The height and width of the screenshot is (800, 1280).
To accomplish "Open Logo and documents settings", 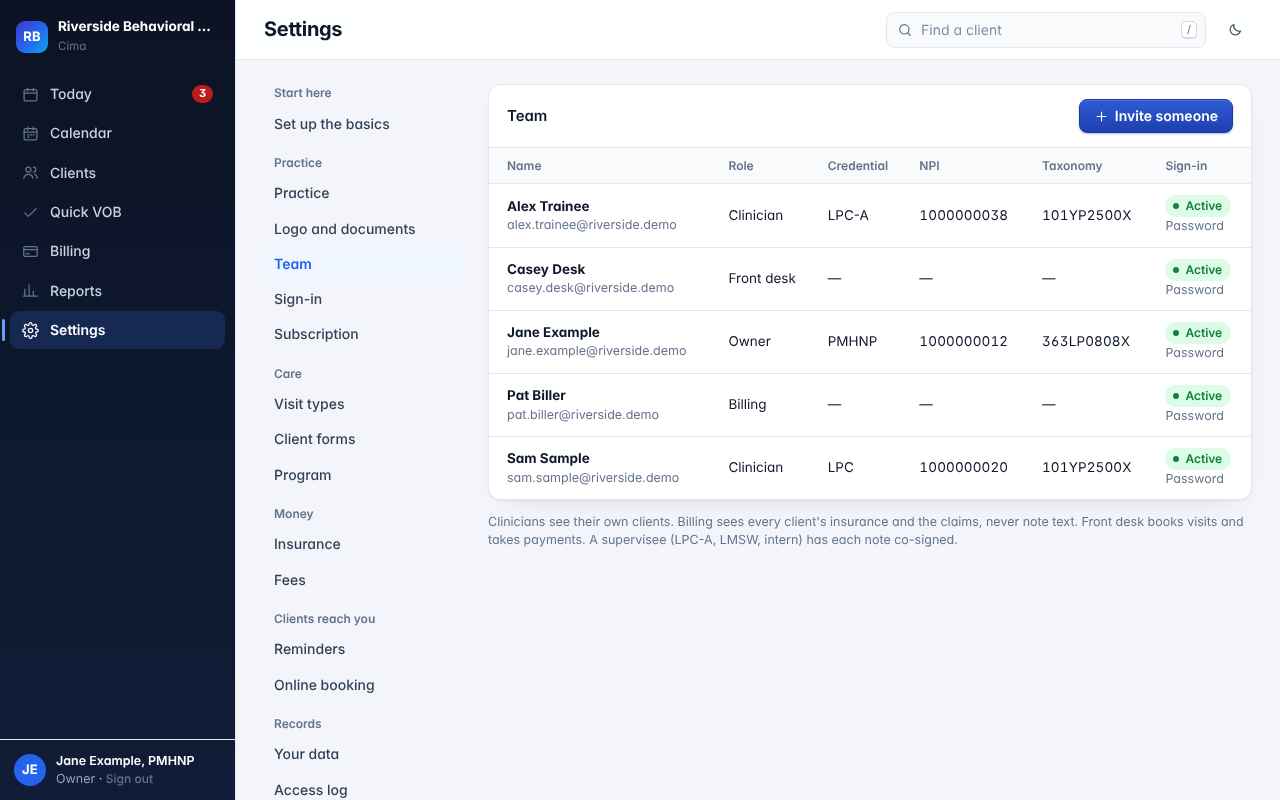I will pos(364,229).
